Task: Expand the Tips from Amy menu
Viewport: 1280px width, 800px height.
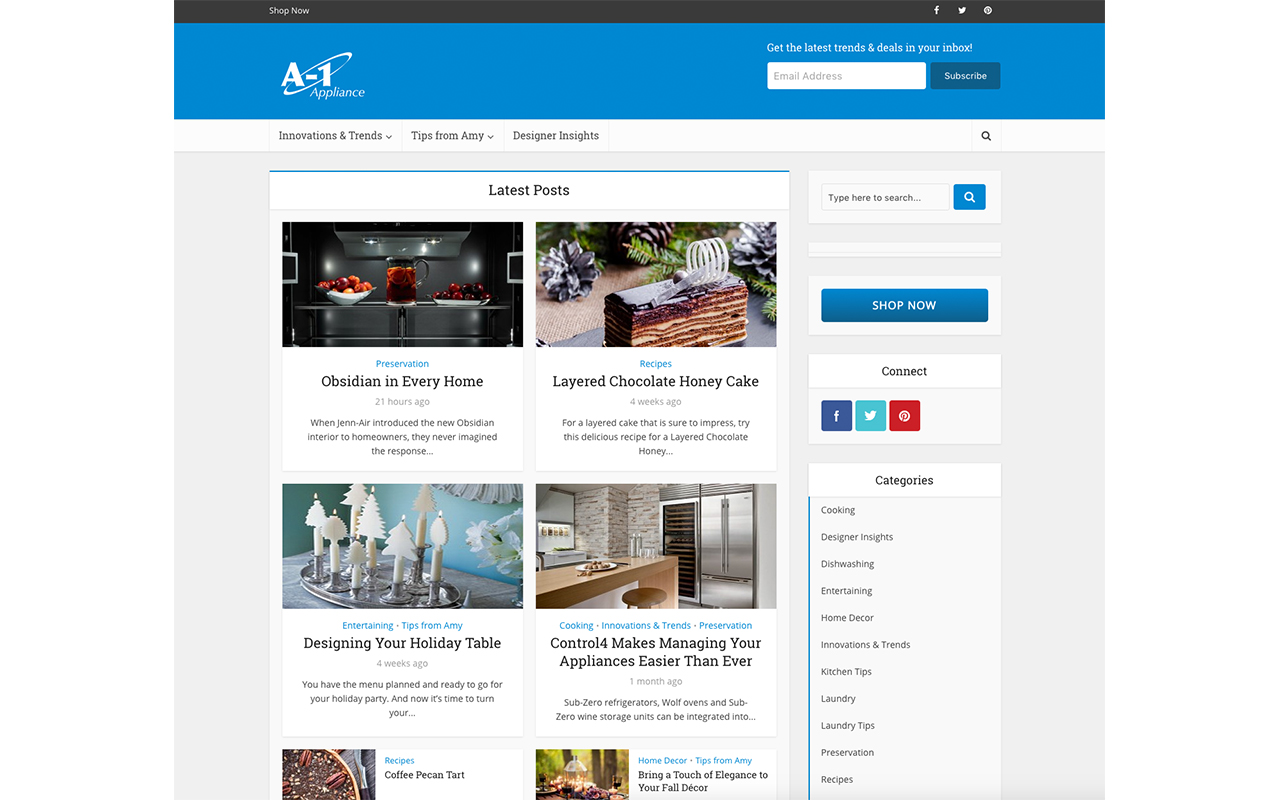Action: (x=452, y=136)
